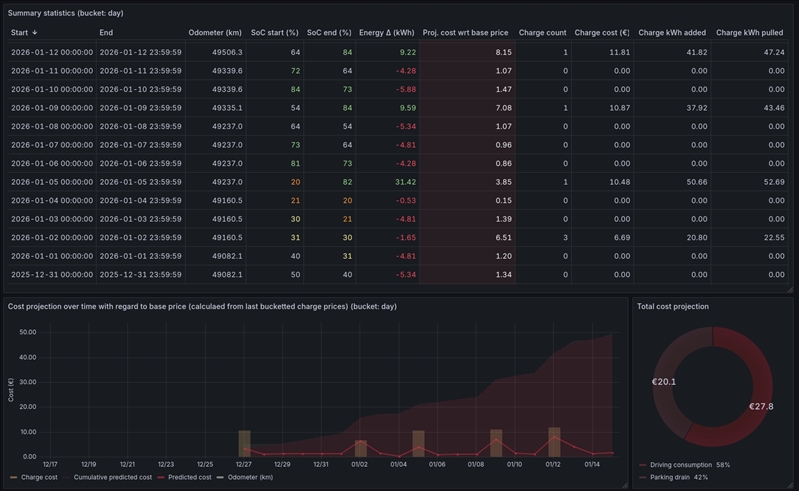Screen dimensions: 799x491
Task: Click Charge kWh pulled column header
Action: tap(750, 33)
